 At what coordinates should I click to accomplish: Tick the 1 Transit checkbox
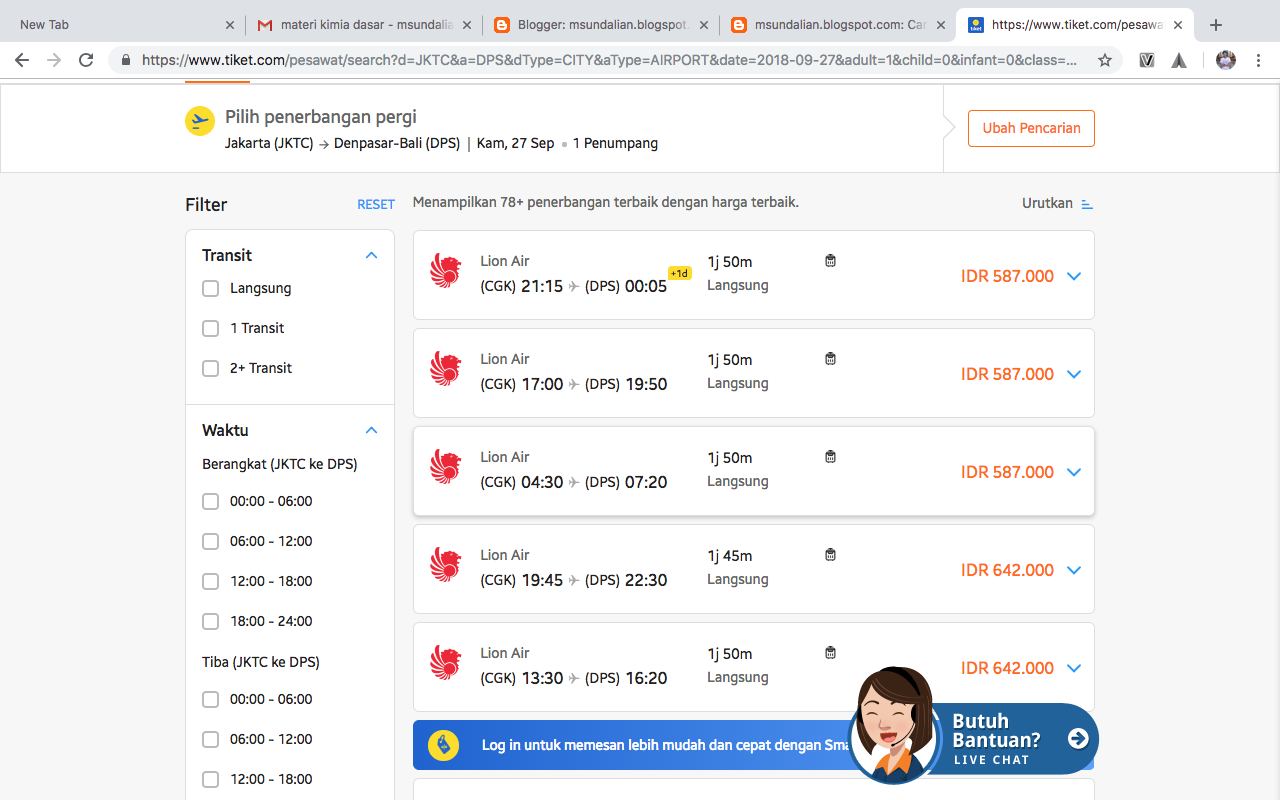210,328
